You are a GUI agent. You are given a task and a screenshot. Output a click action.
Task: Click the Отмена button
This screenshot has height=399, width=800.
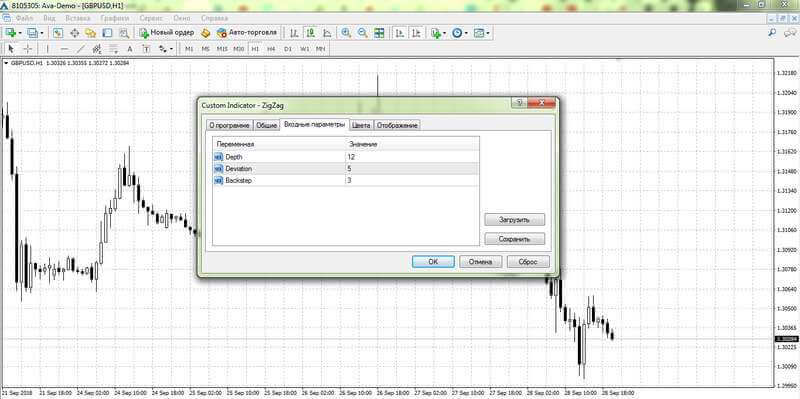(481, 262)
